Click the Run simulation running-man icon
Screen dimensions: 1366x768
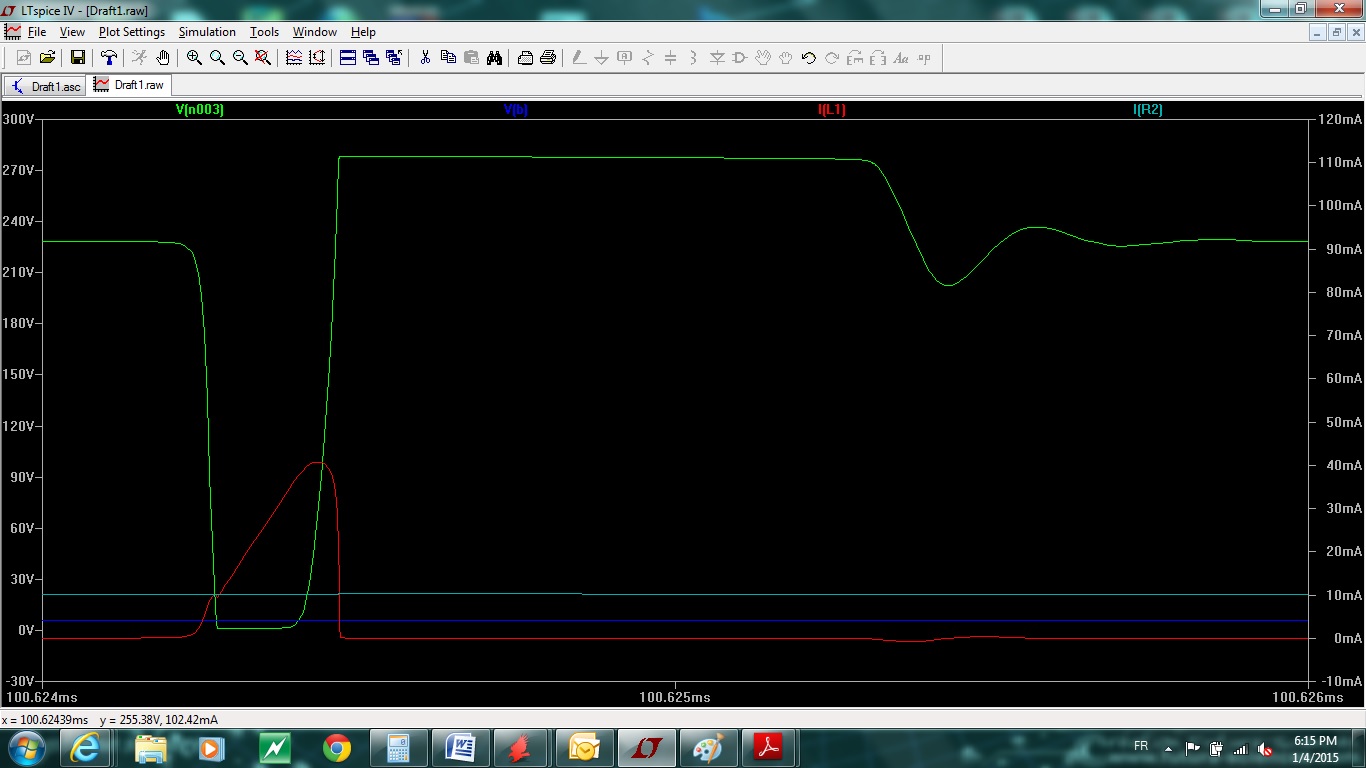tap(140, 58)
